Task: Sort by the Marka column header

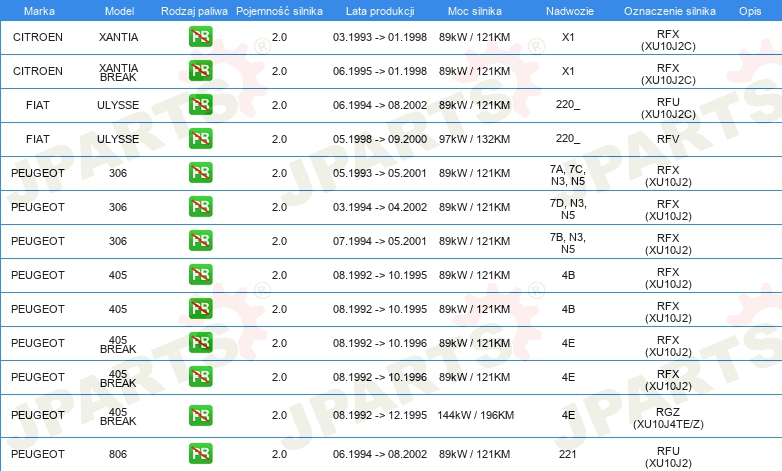Action: pos(39,11)
